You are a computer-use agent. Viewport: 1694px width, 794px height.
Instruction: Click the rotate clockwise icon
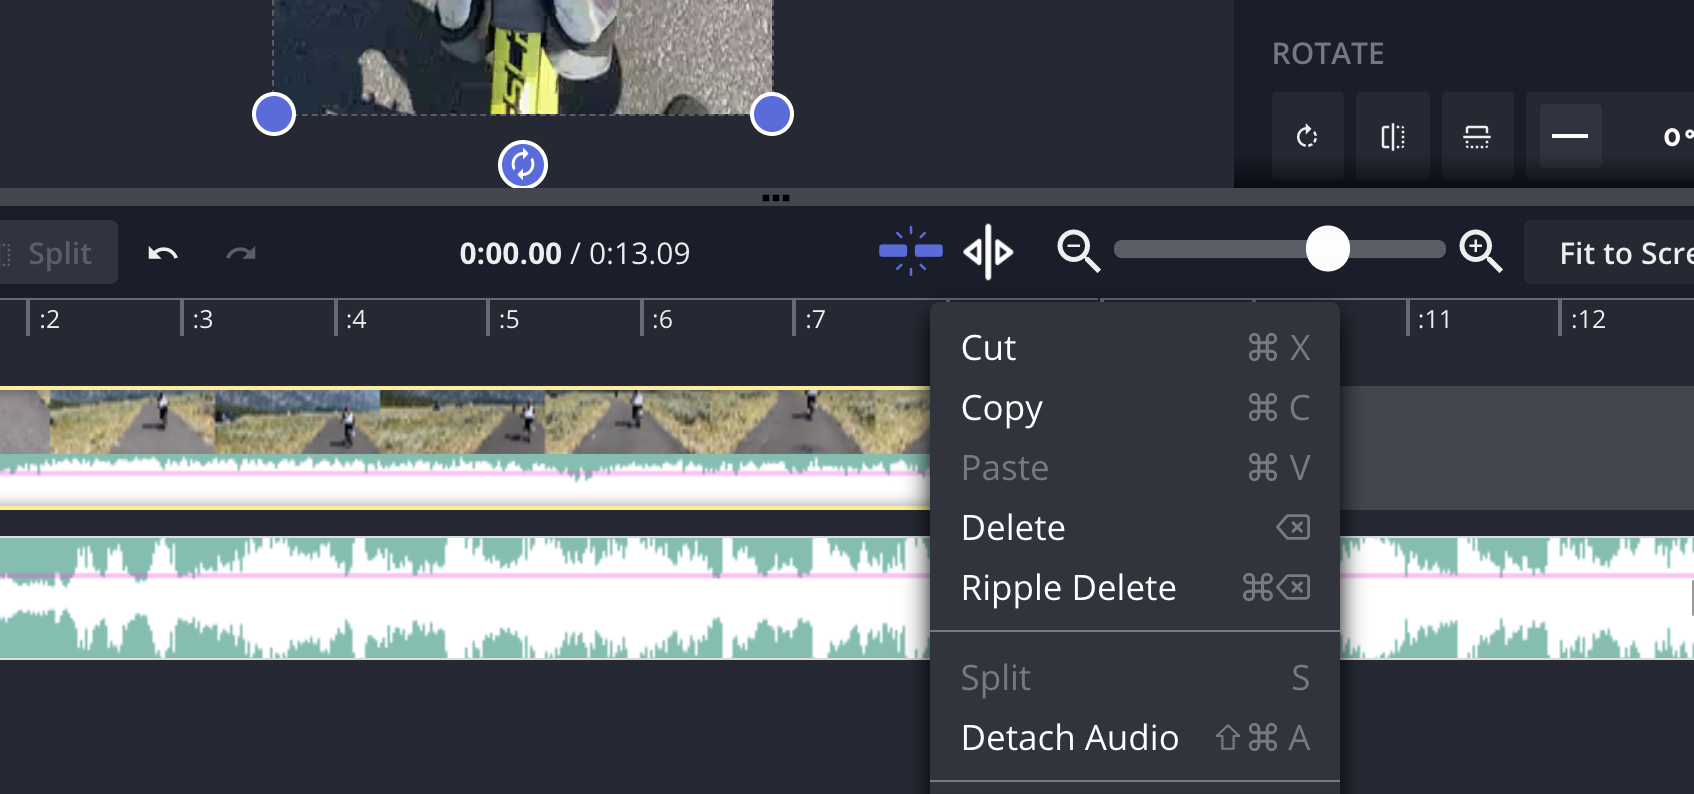[1307, 136]
